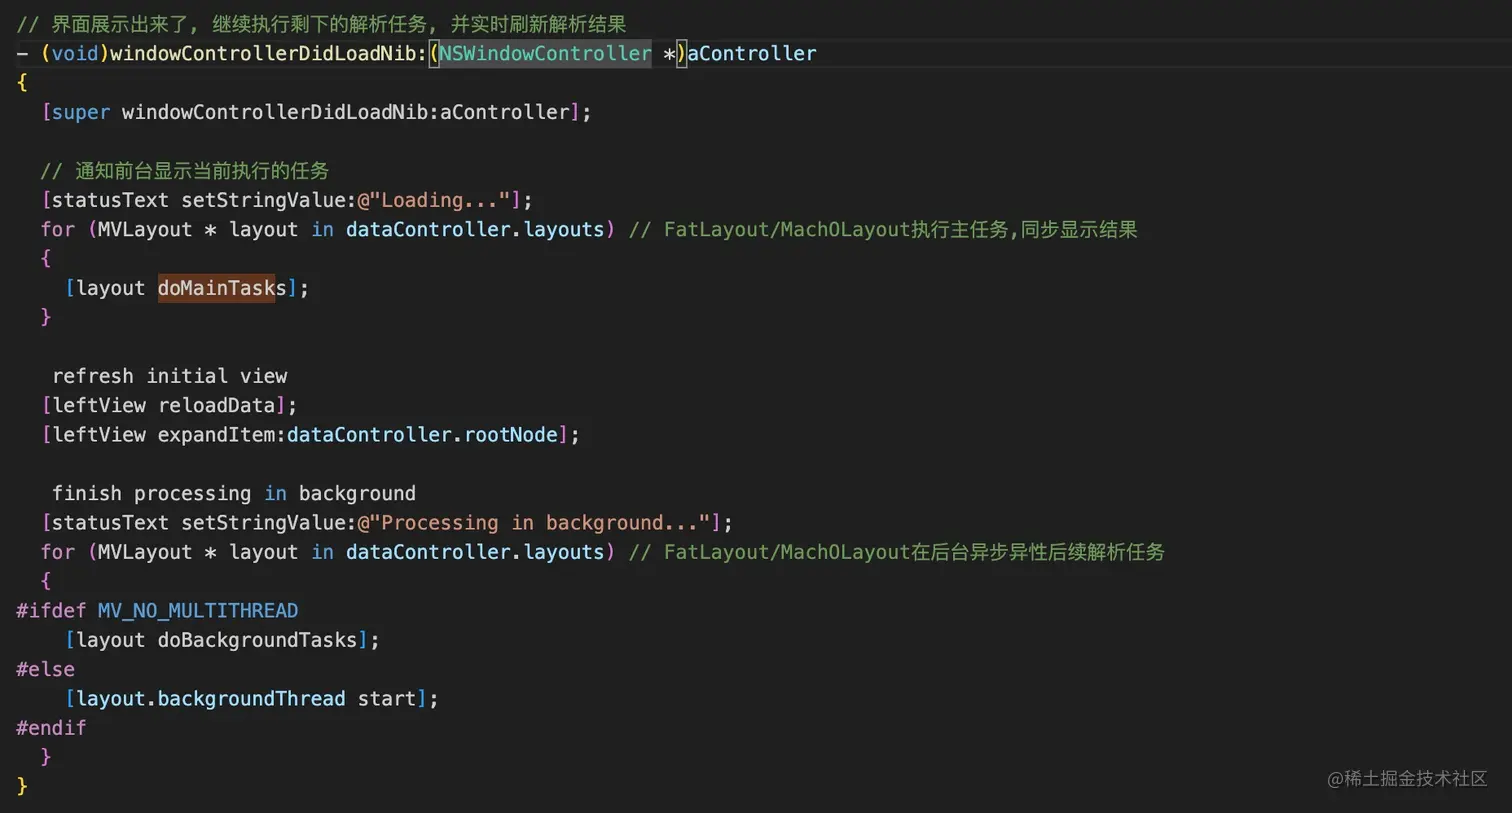Click the comment ending with 后续解析任务

click(x=896, y=552)
